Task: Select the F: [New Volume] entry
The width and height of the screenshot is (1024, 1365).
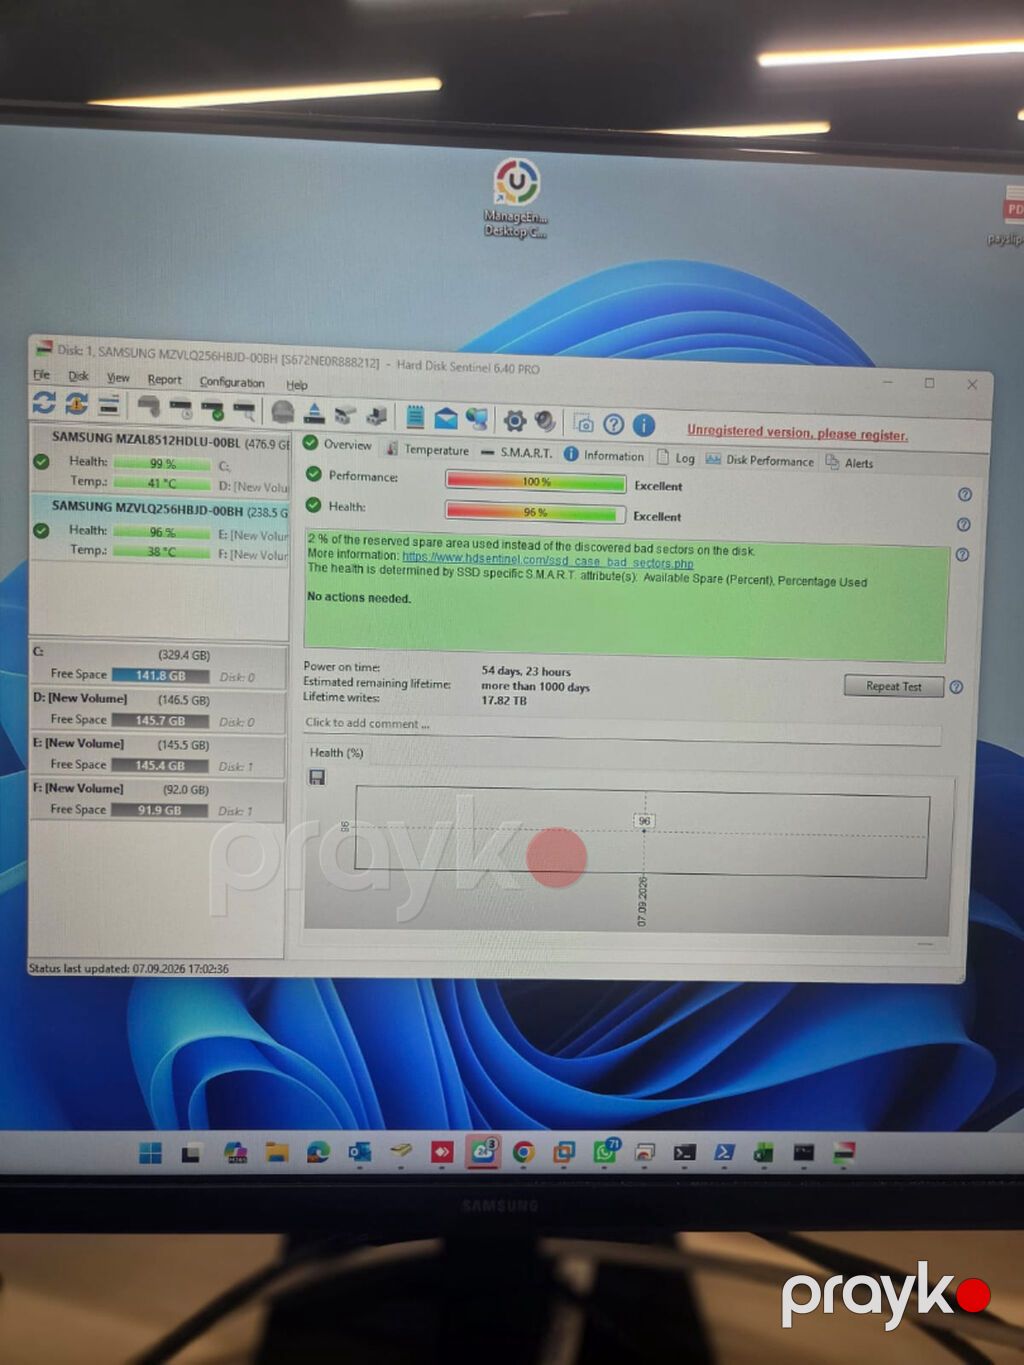Action: point(157,799)
